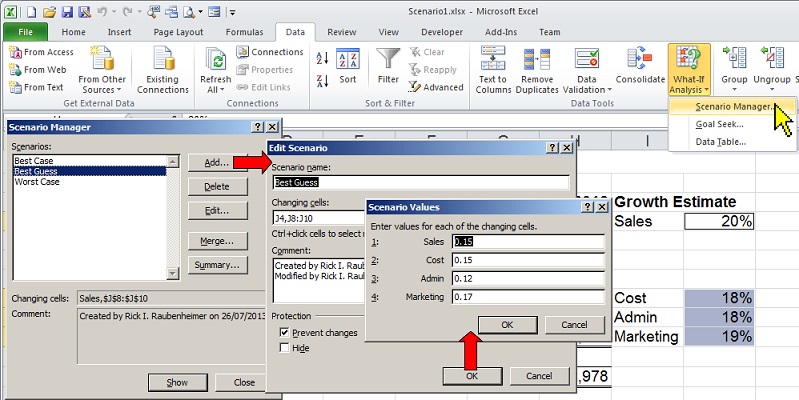Image resolution: width=799 pixels, height=400 pixels.
Task: Click the Admin value input field
Action: 528,278
